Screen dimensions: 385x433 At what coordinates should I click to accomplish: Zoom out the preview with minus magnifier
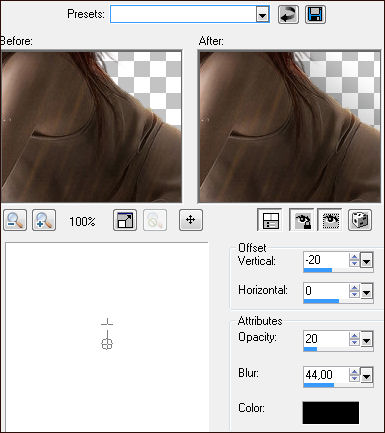[15, 220]
